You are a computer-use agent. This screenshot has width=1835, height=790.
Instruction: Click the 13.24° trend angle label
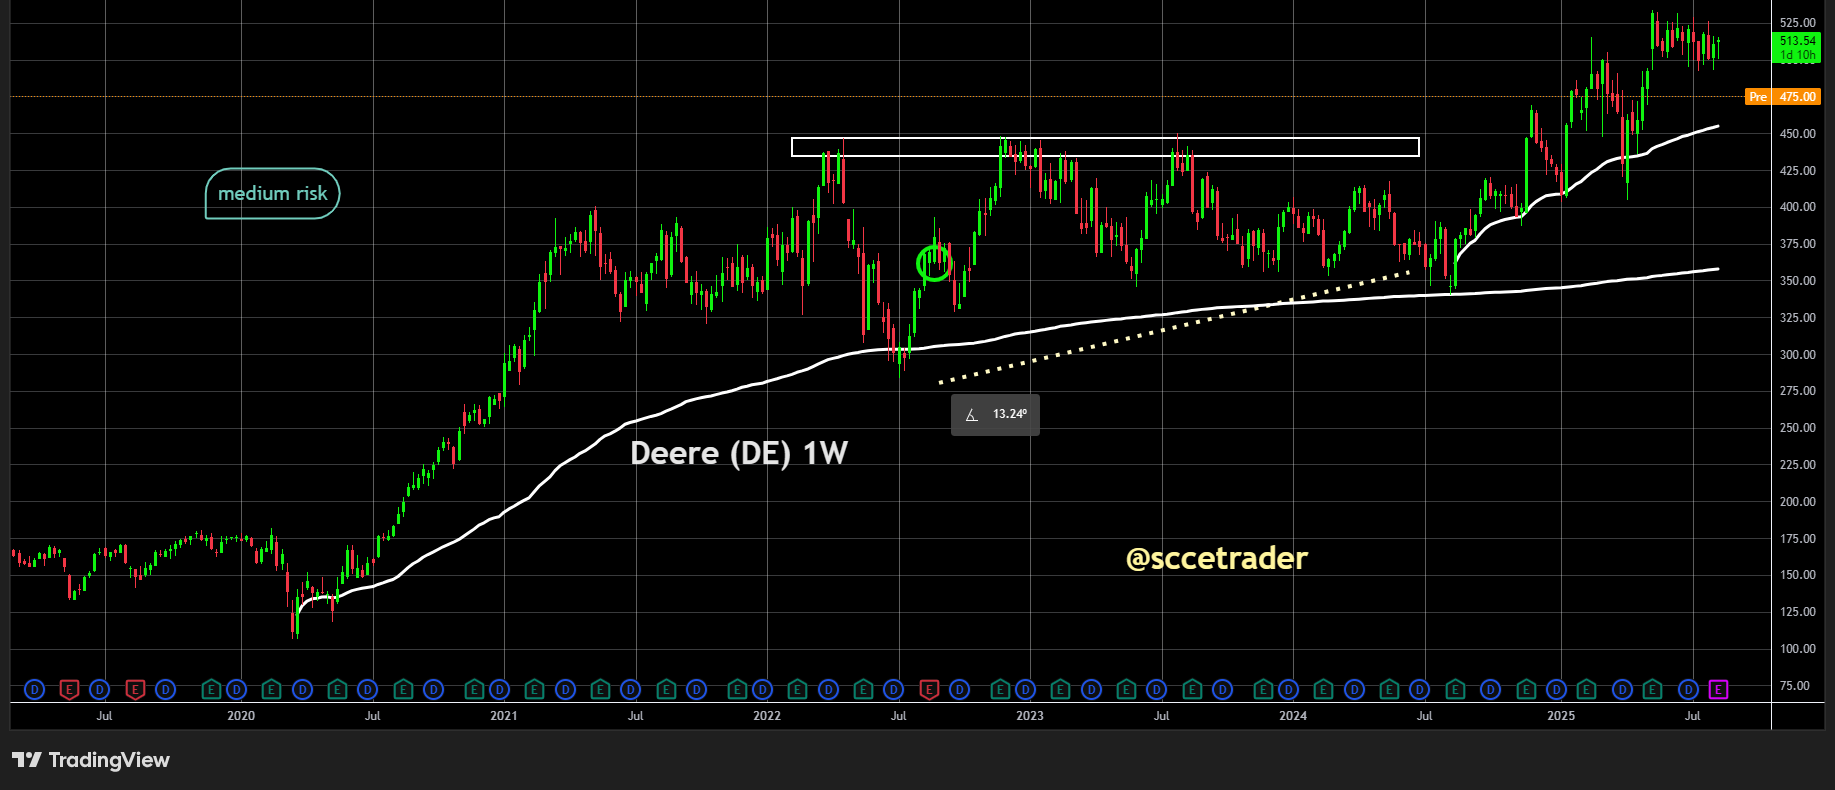click(x=995, y=414)
